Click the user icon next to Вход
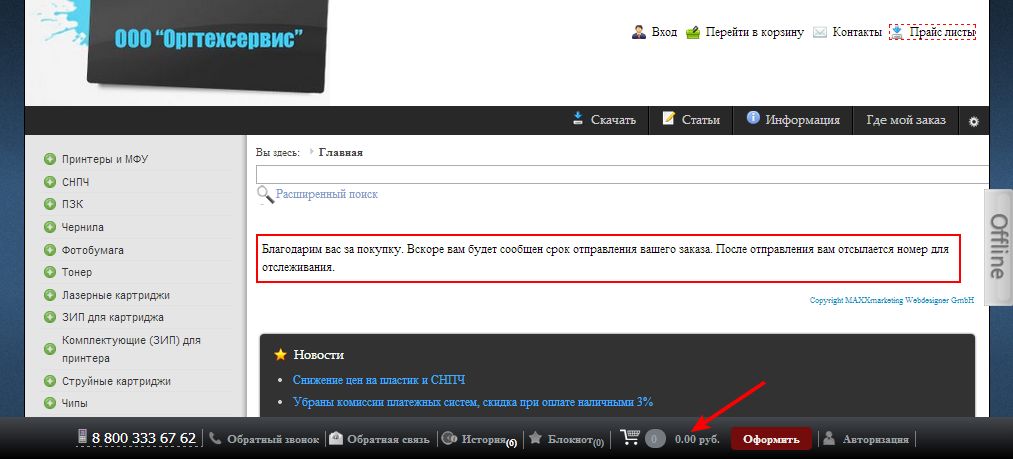 click(x=639, y=32)
